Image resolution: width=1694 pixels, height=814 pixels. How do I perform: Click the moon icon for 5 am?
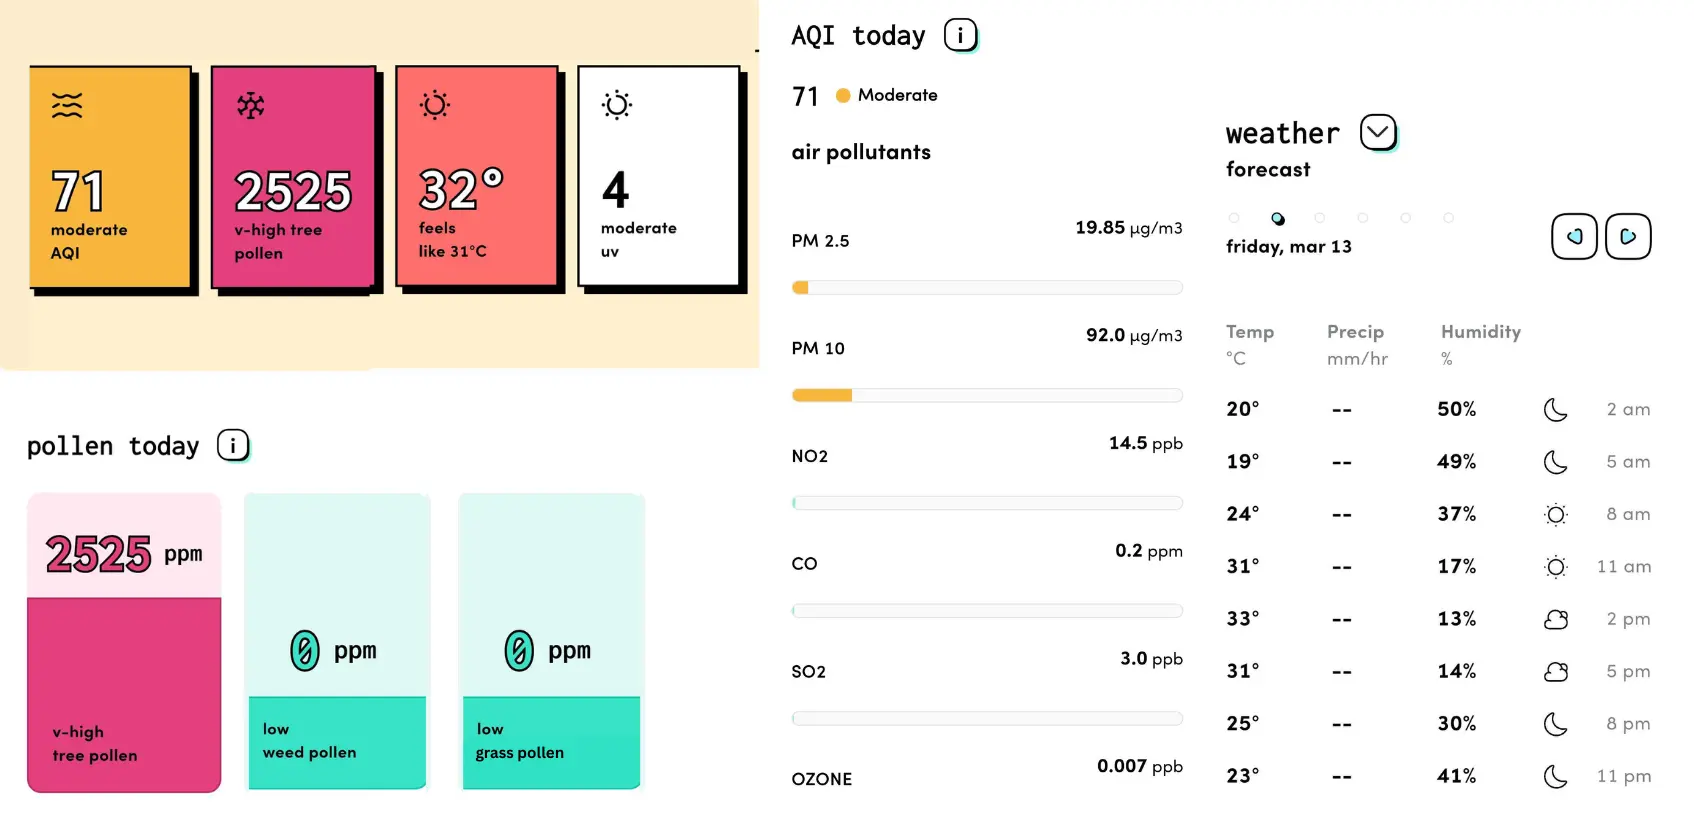1555,462
